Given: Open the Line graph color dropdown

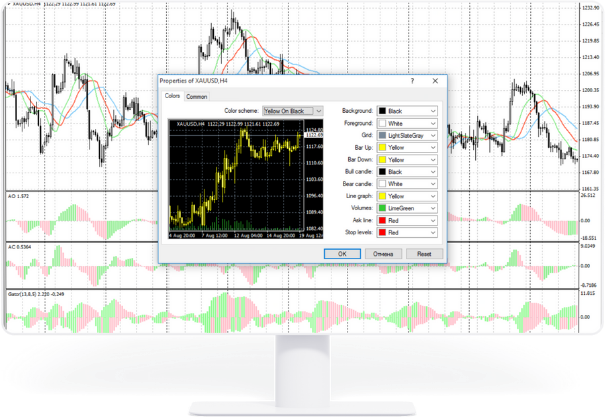Looking at the screenshot, I should pos(407,196).
